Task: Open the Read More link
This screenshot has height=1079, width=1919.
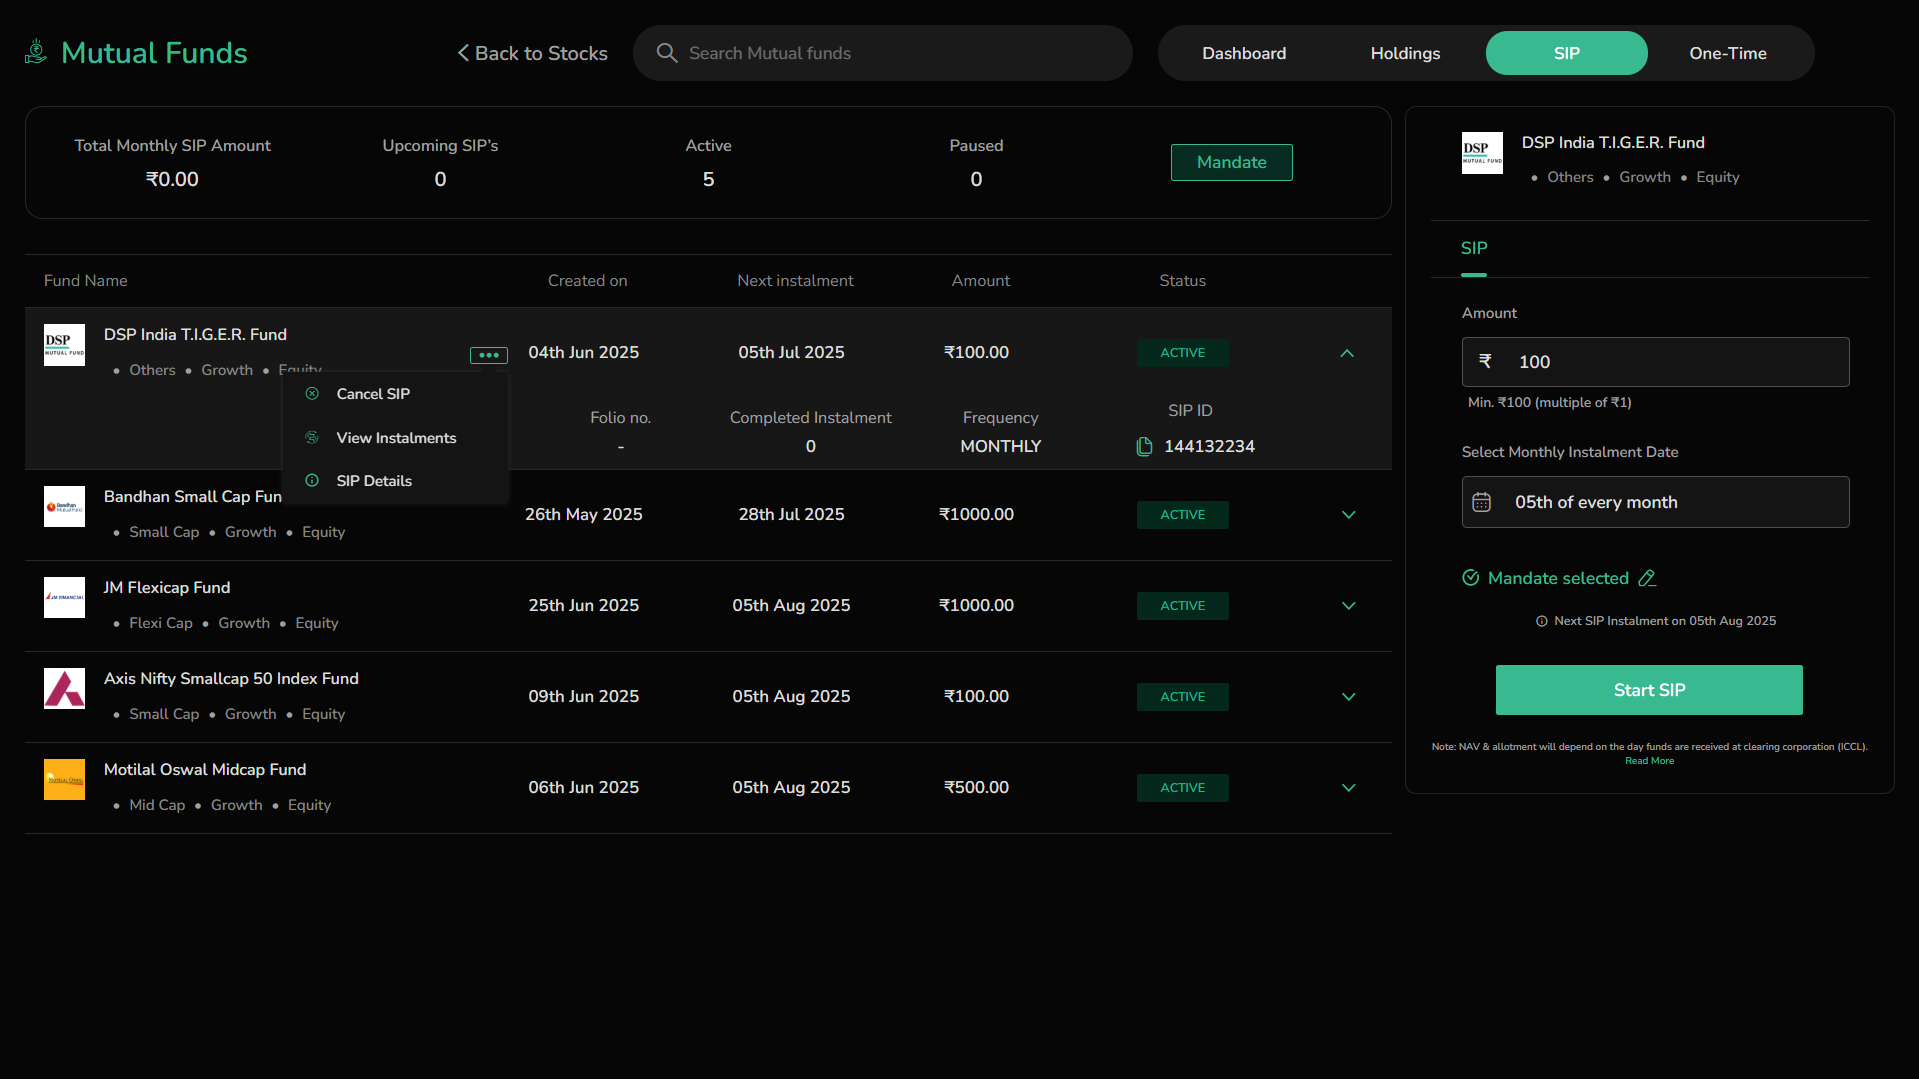Action: tap(1649, 761)
